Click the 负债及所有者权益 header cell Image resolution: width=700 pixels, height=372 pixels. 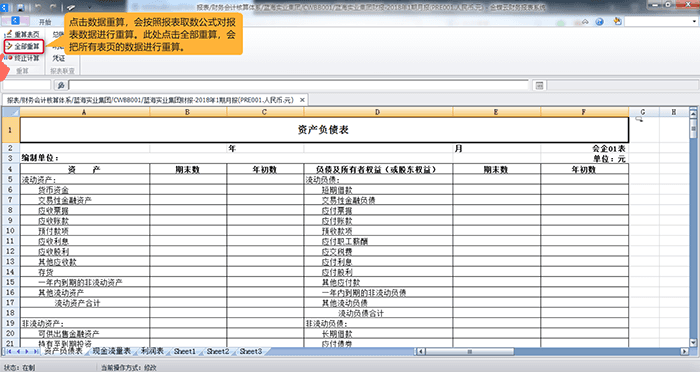[379, 170]
